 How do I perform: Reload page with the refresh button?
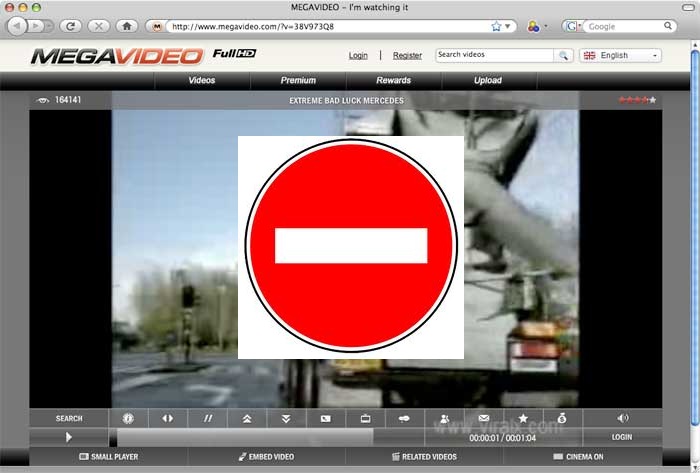coord(71,26)
